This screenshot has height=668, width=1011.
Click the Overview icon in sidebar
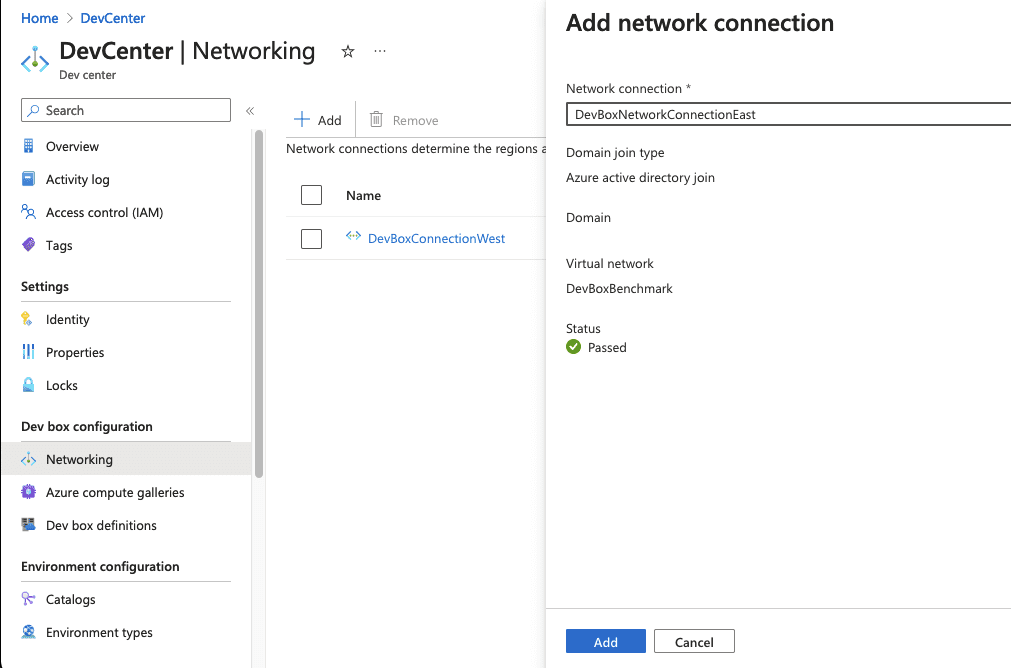[x=28, y=146]
